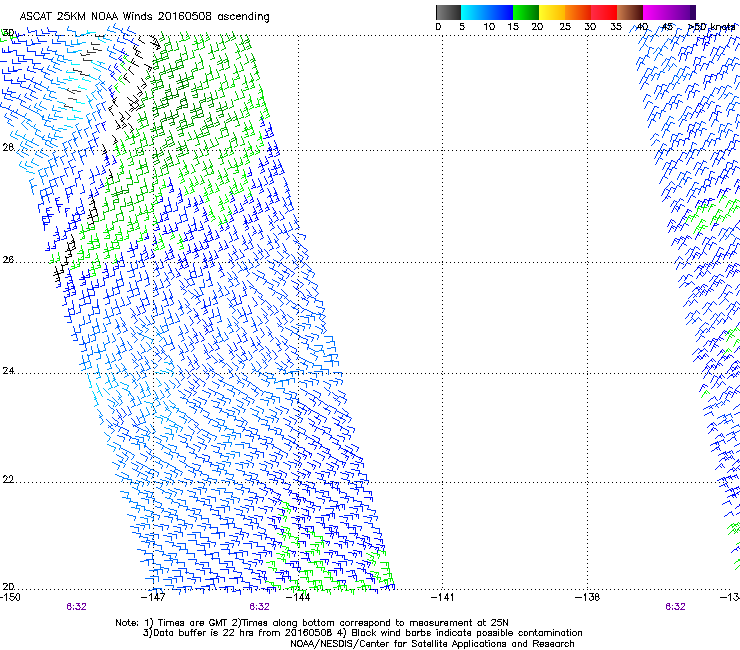The width and height of the screenshot is (740, 650).
Task: Click the latitude label '24'
Action: (8, 371)
